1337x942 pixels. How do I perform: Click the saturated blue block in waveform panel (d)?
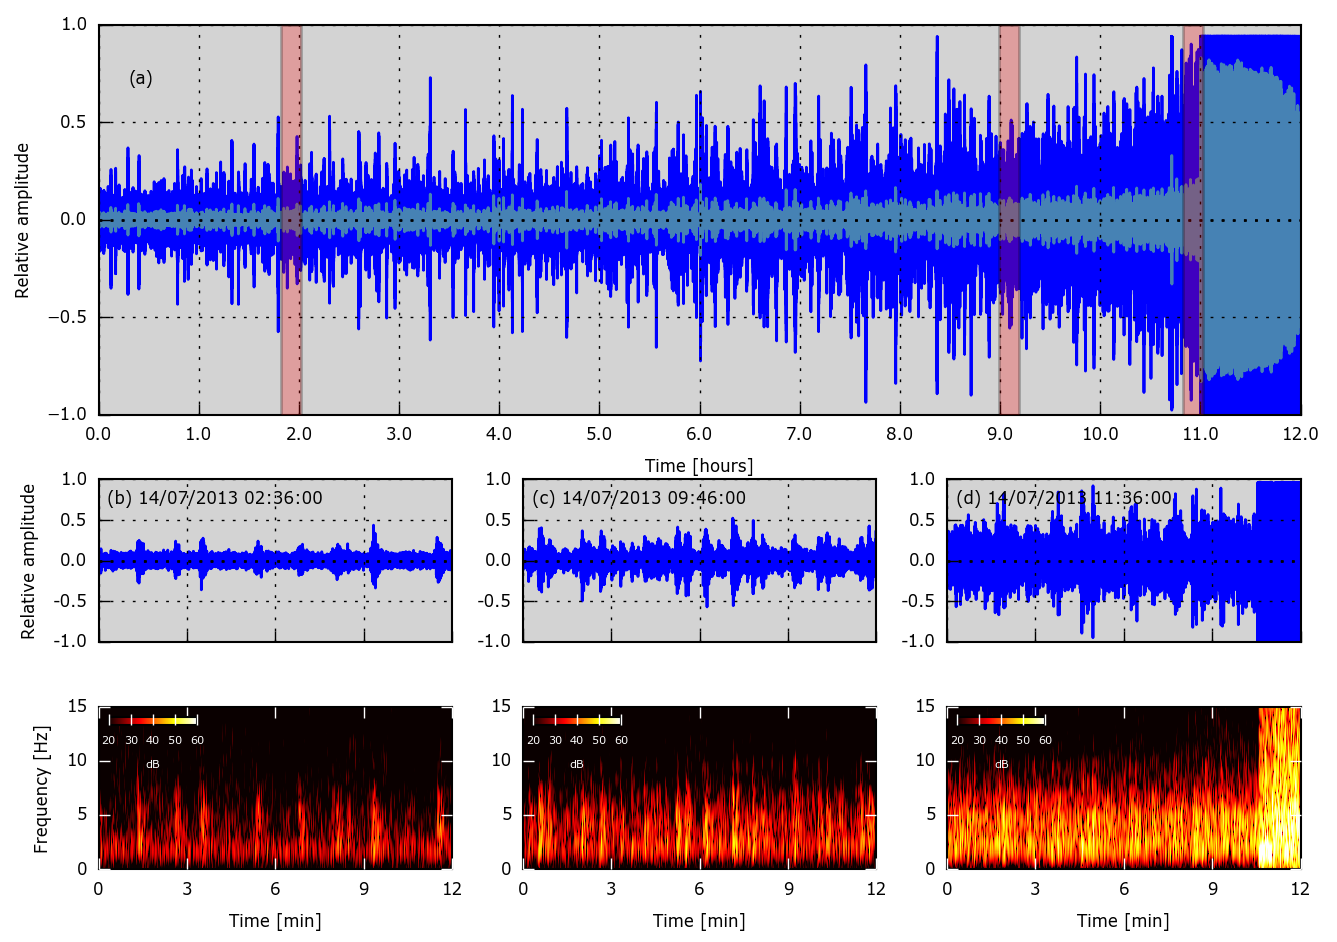(x=1278, y=560)
